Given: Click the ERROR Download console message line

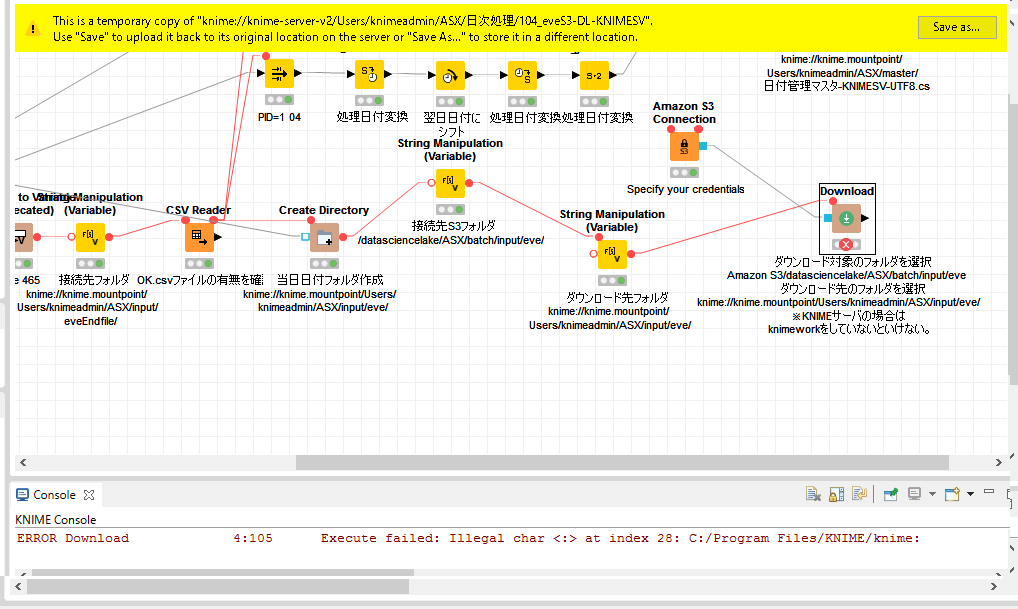Looking at the screenshot, I should [468, 538].
